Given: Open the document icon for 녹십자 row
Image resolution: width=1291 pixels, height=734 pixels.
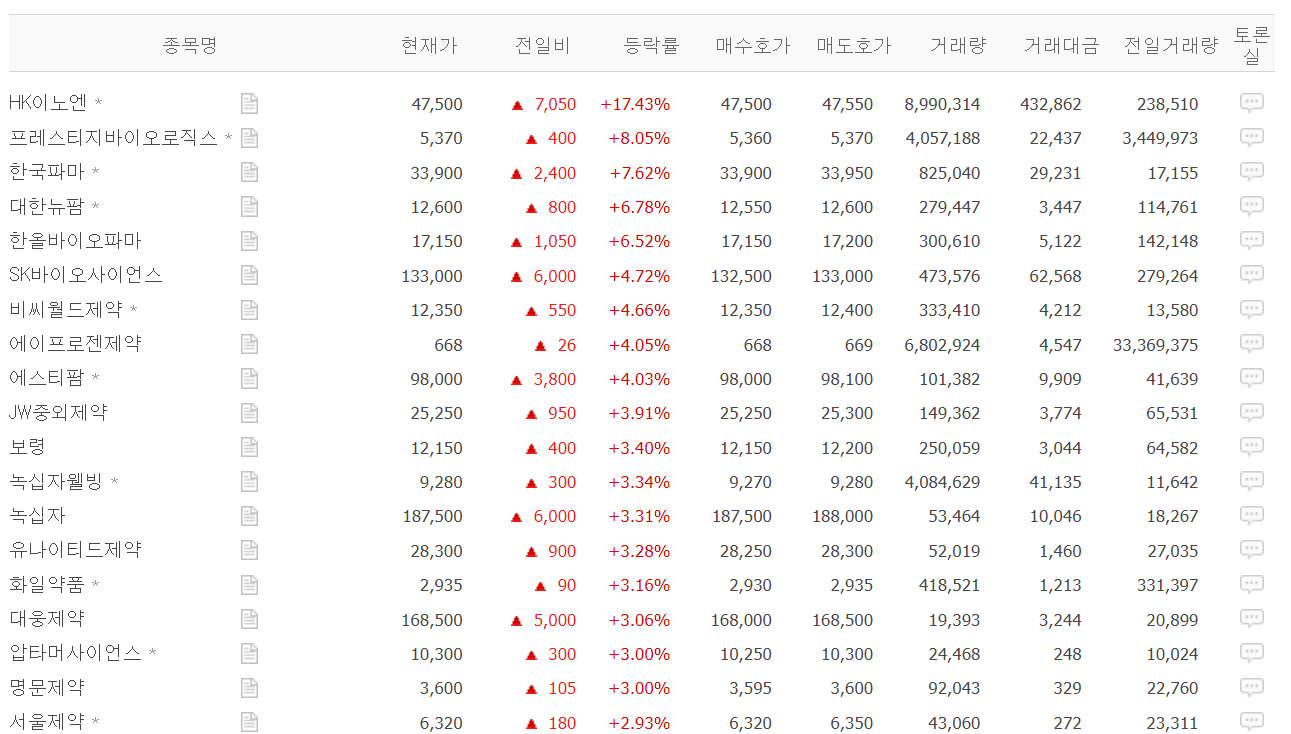Looking at the screenshot, I should (249, 516).
